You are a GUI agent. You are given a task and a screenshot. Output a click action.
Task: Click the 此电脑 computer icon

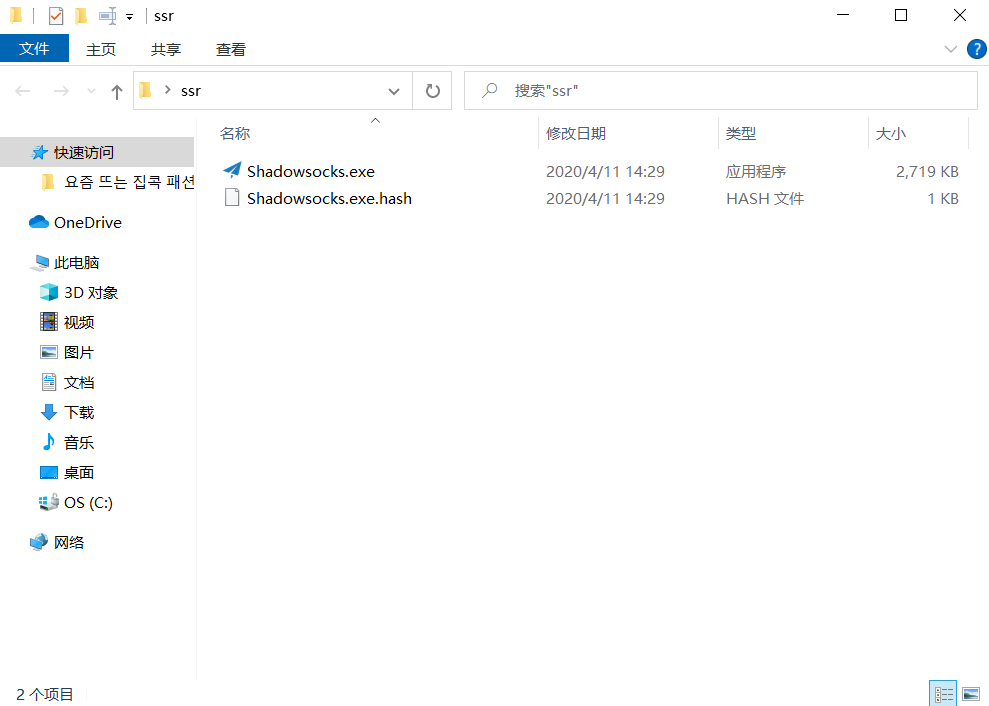[x=39, y=262]
